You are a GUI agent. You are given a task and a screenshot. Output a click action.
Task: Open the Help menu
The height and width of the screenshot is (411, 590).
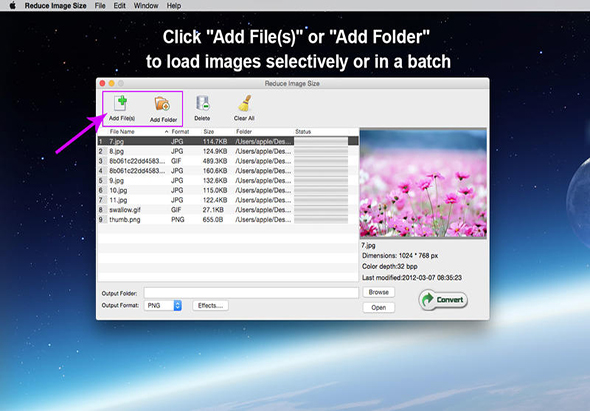tap(174, 6)
